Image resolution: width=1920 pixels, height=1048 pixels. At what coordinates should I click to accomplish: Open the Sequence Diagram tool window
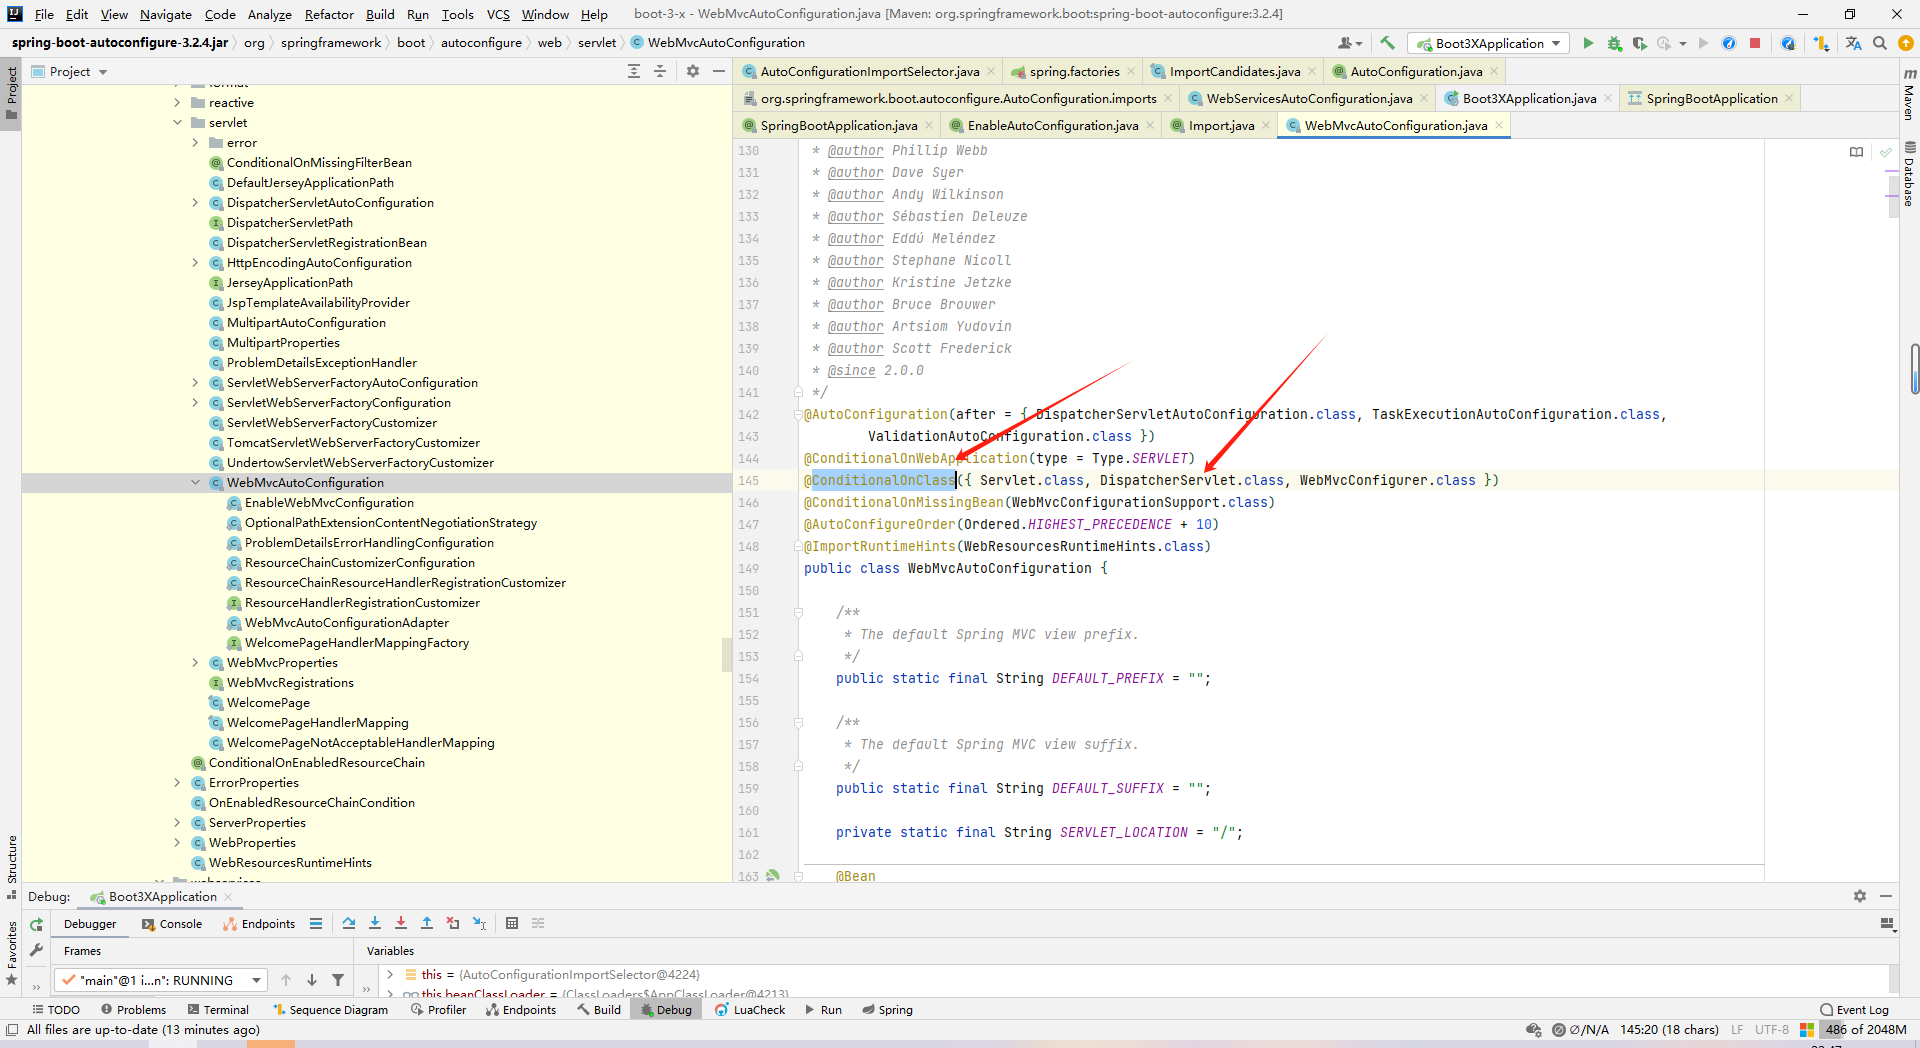[331, 1009]
